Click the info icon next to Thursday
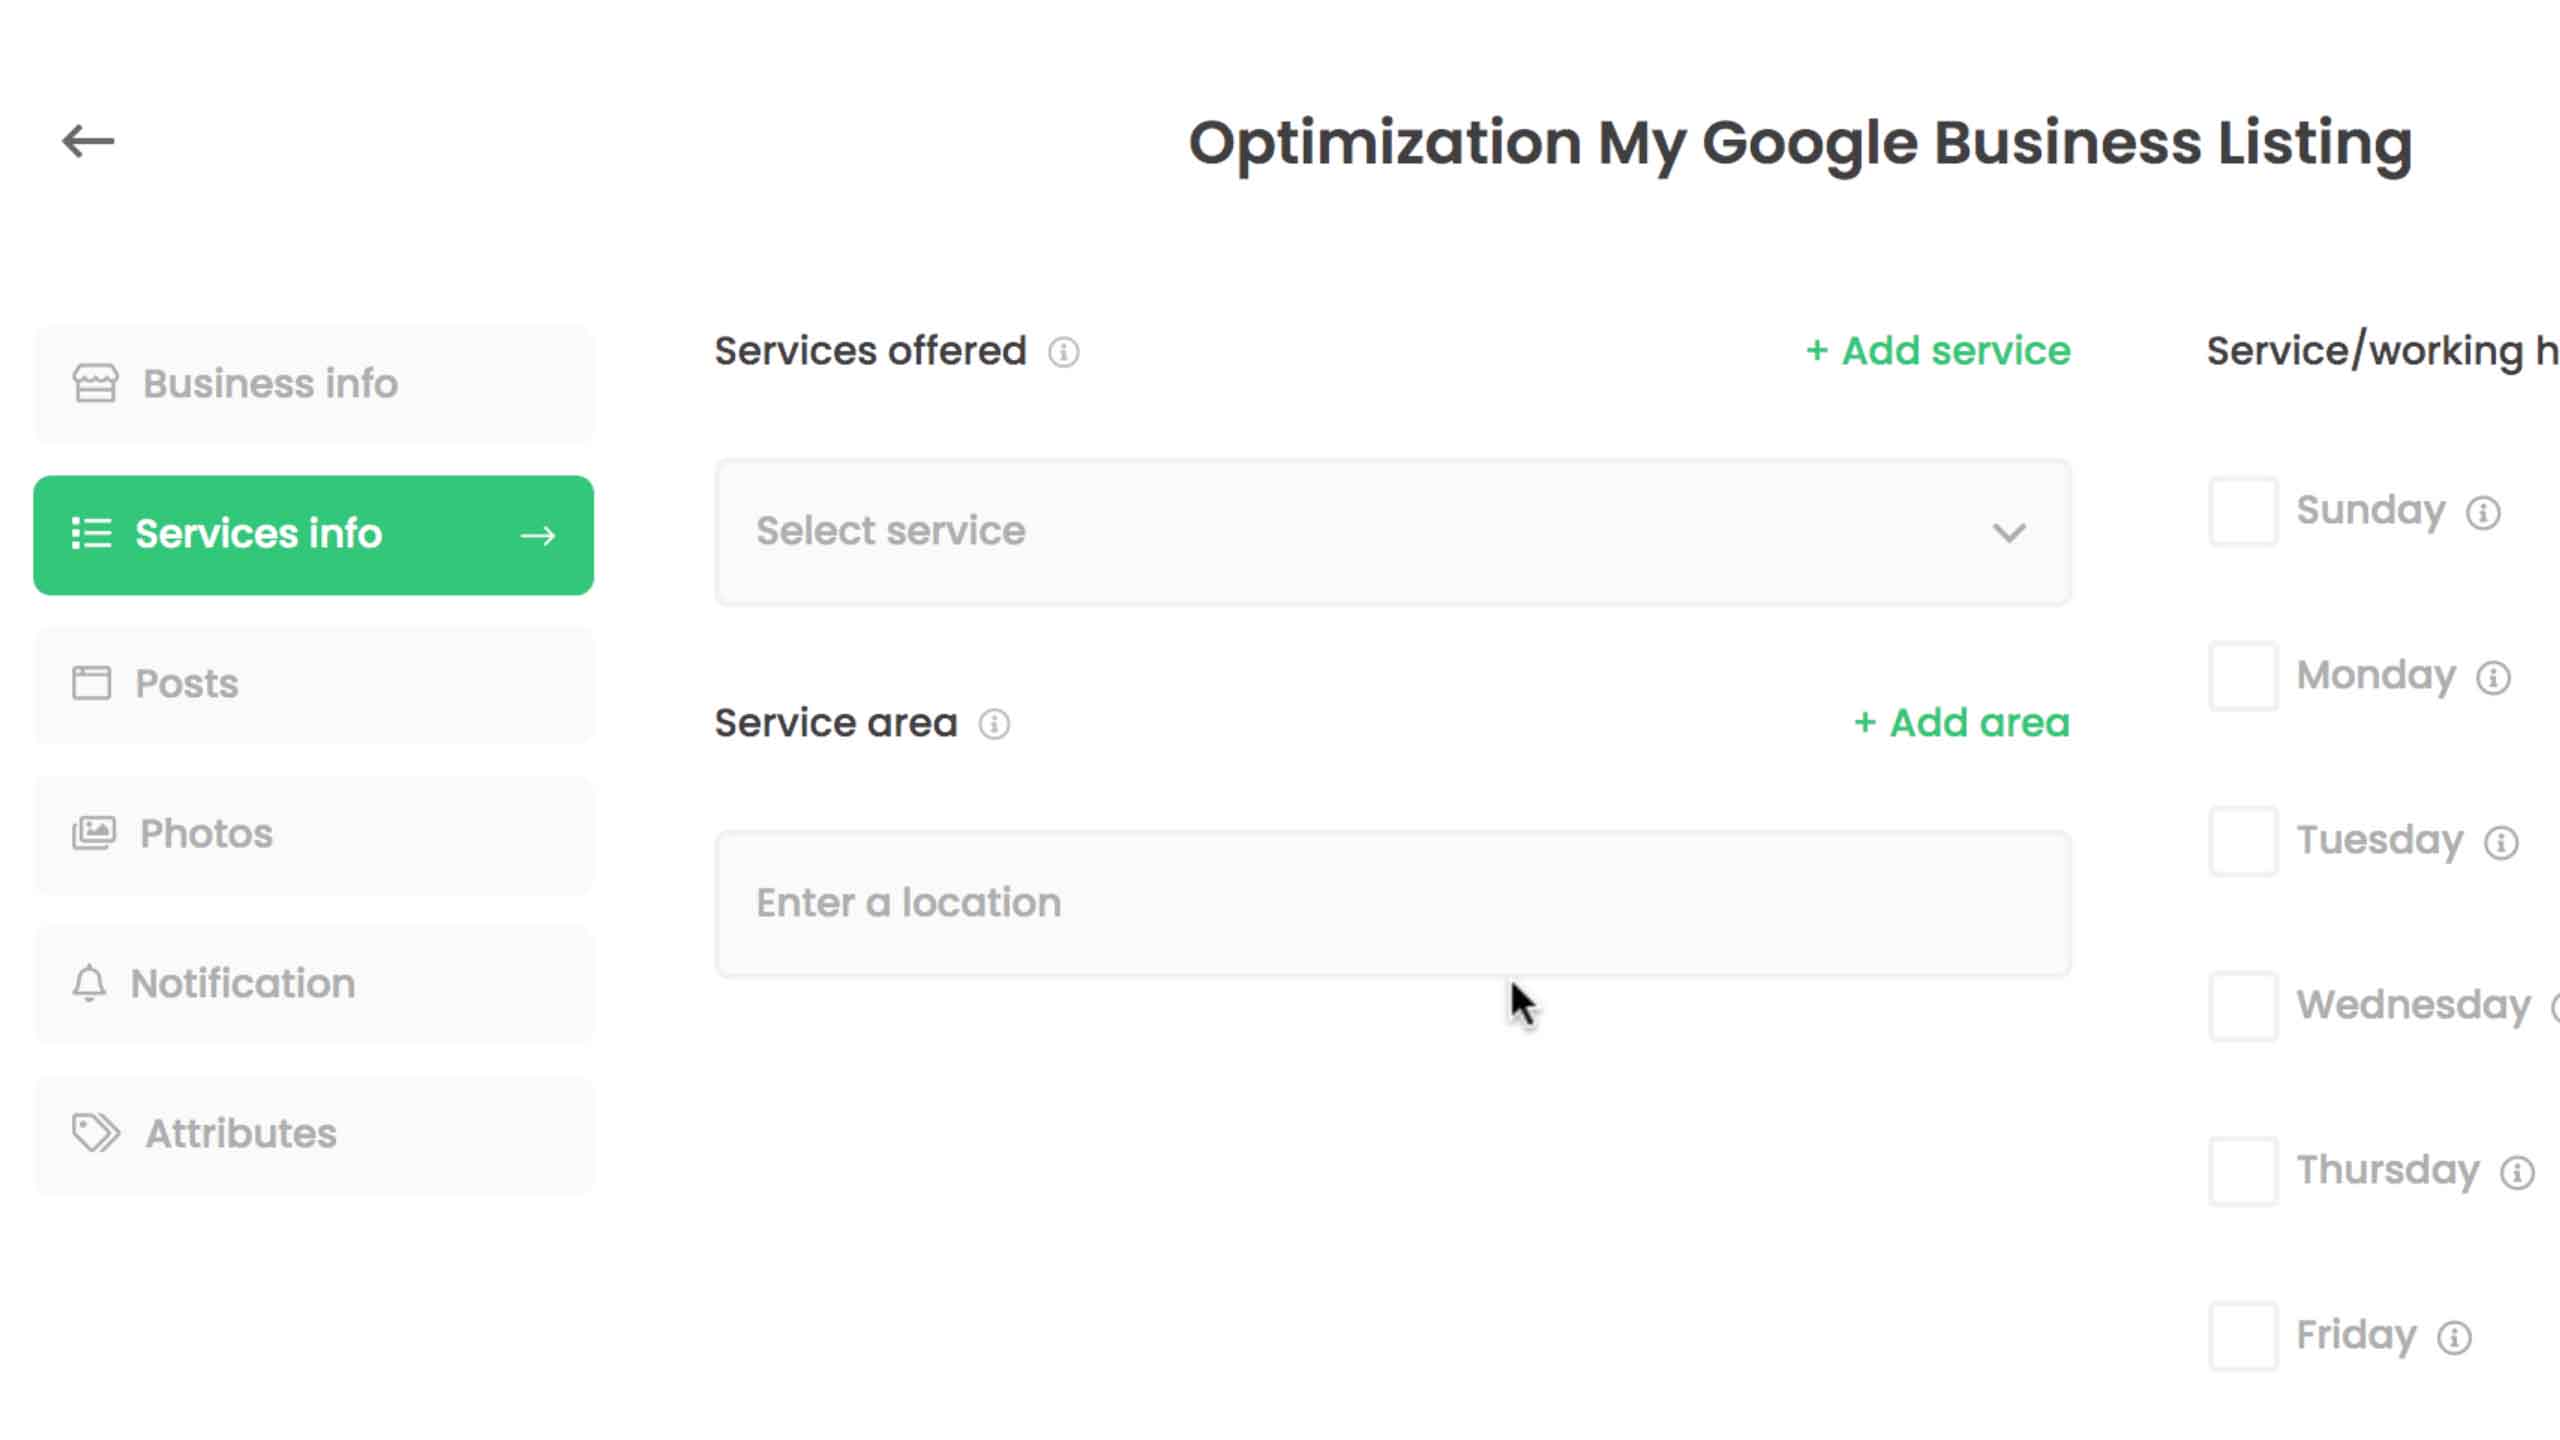The height and width of the screenshot is (1440, 2560). (2517, 1173)
